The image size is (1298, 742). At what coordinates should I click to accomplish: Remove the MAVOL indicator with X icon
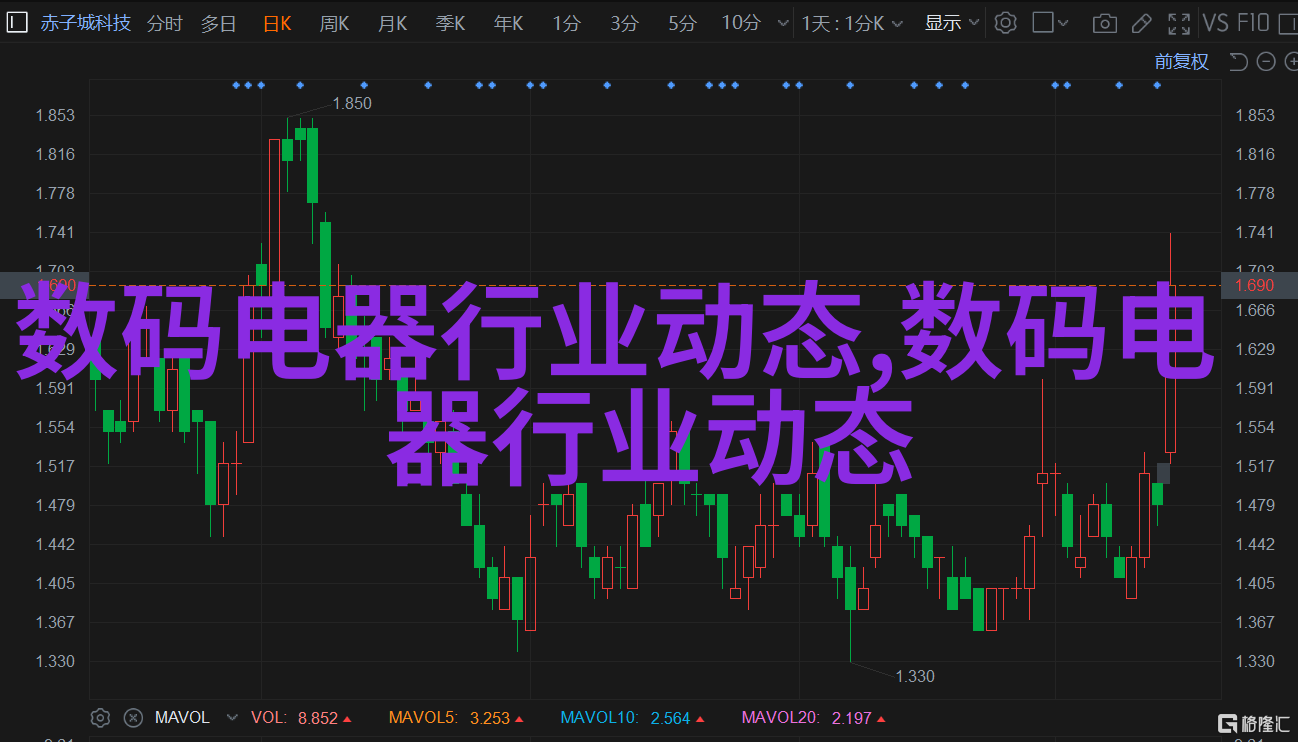133,717
